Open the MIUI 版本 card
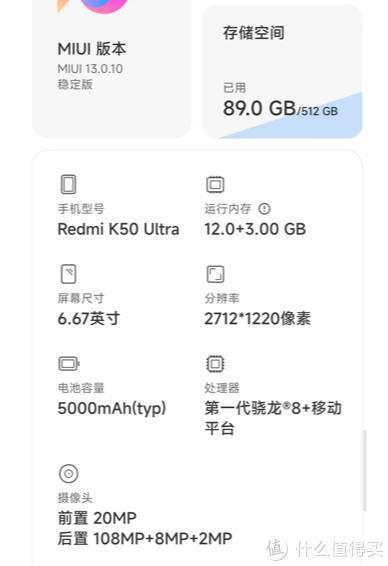Screen dimensions: 388x566 [112, 69]
